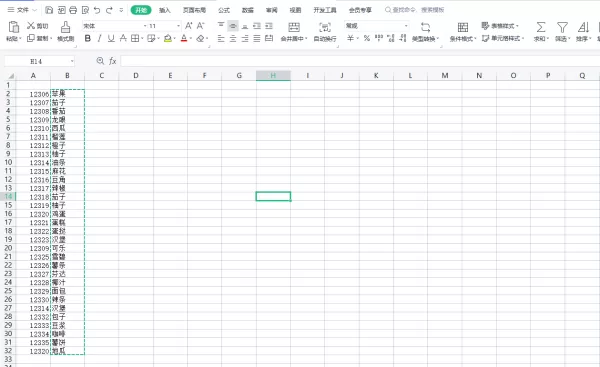Decrease indent in the alignment group
The image size is (600, 367).
coord(257,26)
